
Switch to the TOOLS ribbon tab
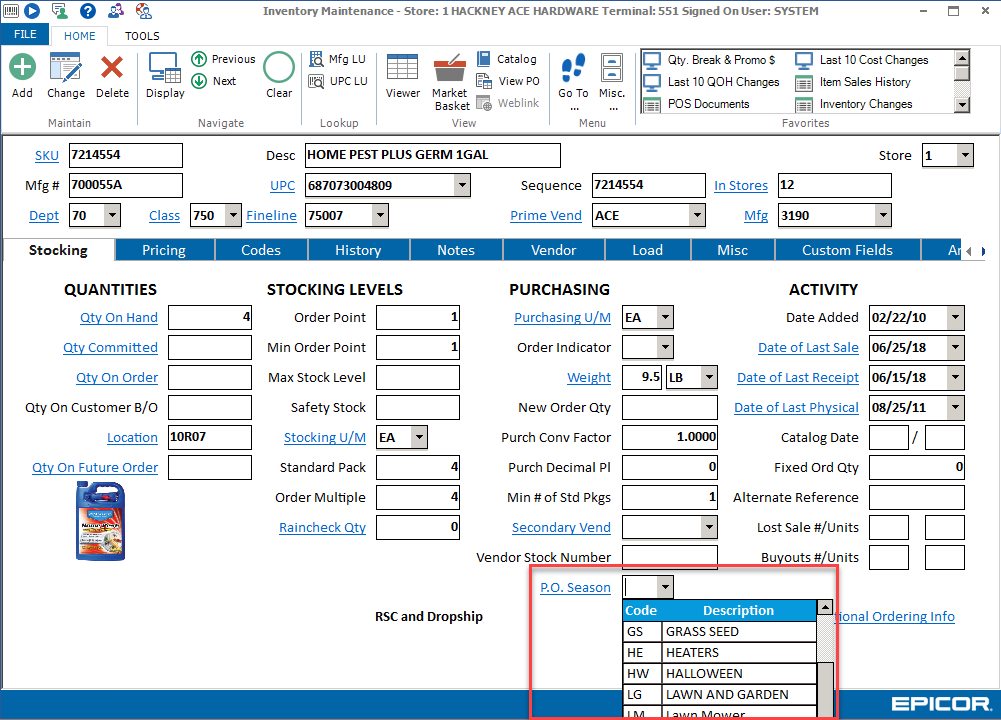point(142,36)
